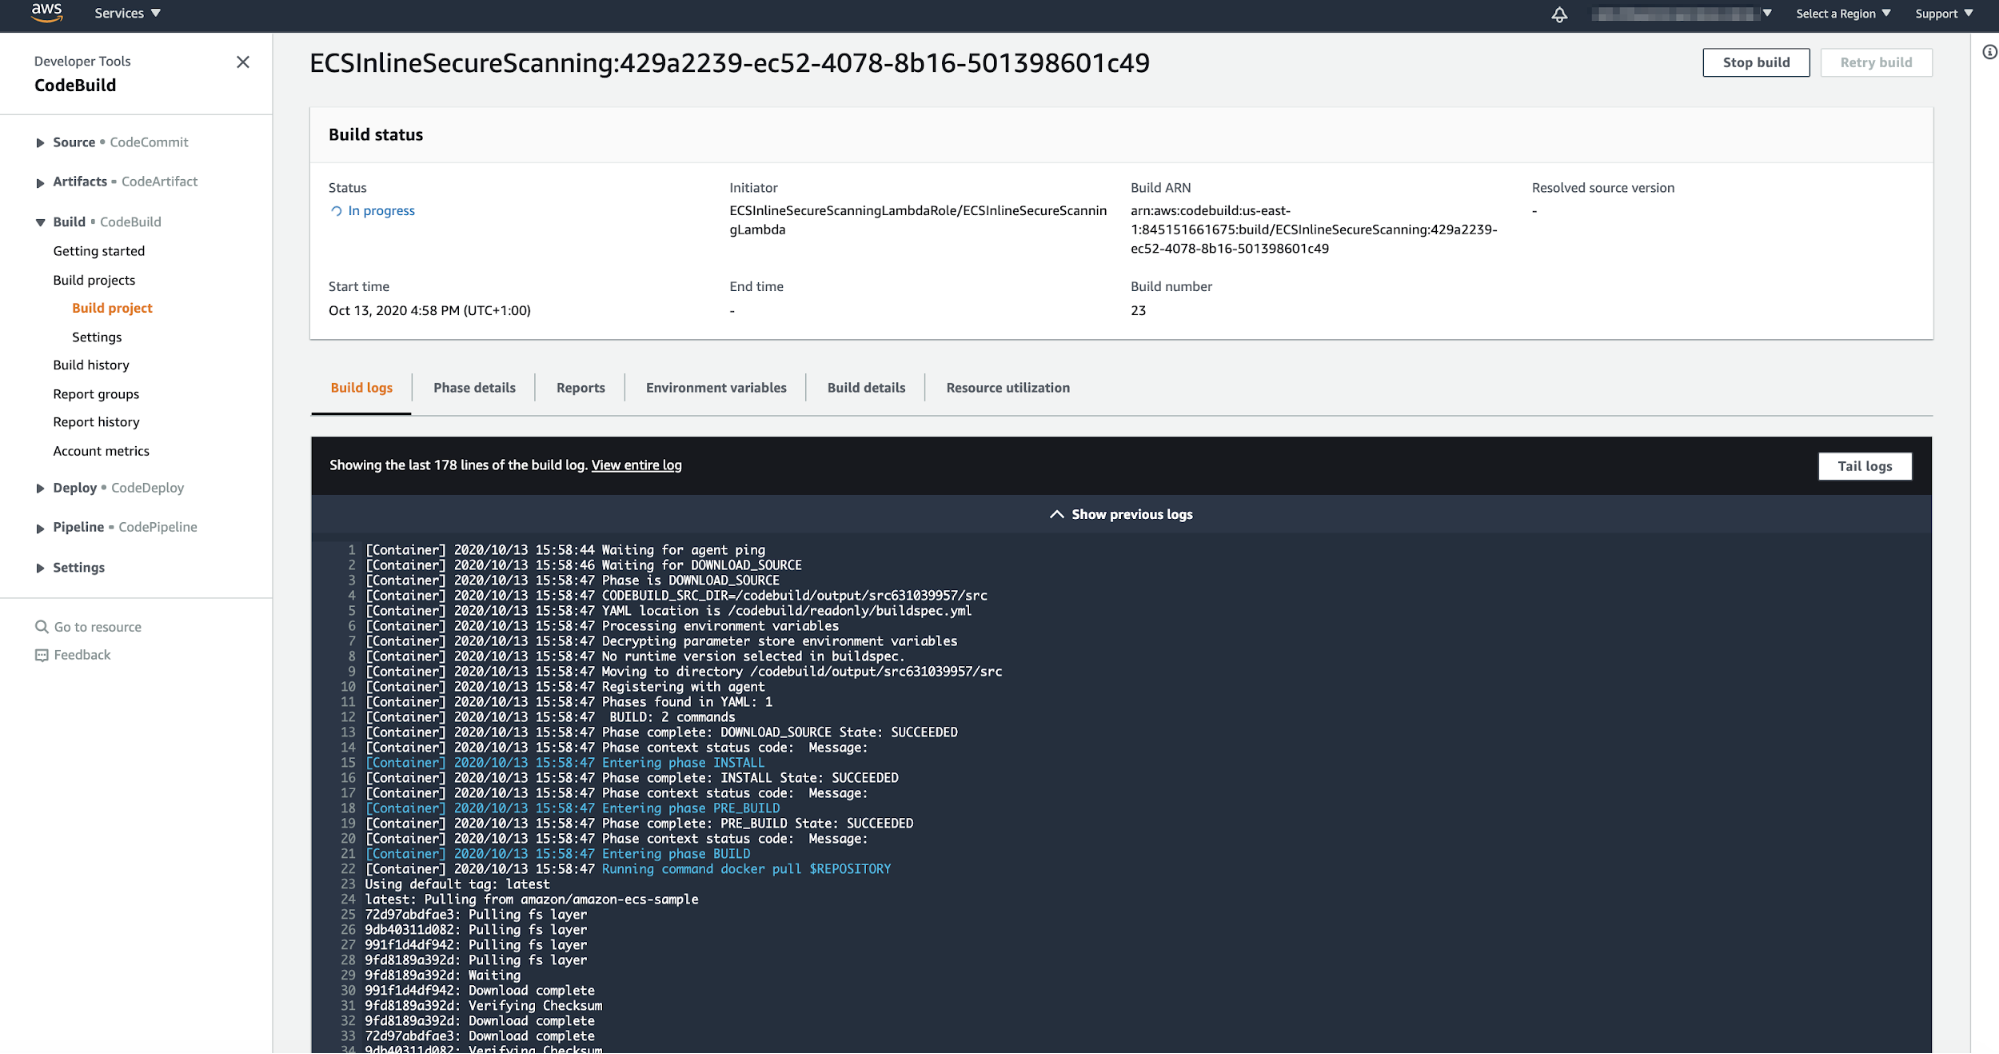Expand the Source CodeCommit section
The image size is (1999, 1054).
coord(40,143)
